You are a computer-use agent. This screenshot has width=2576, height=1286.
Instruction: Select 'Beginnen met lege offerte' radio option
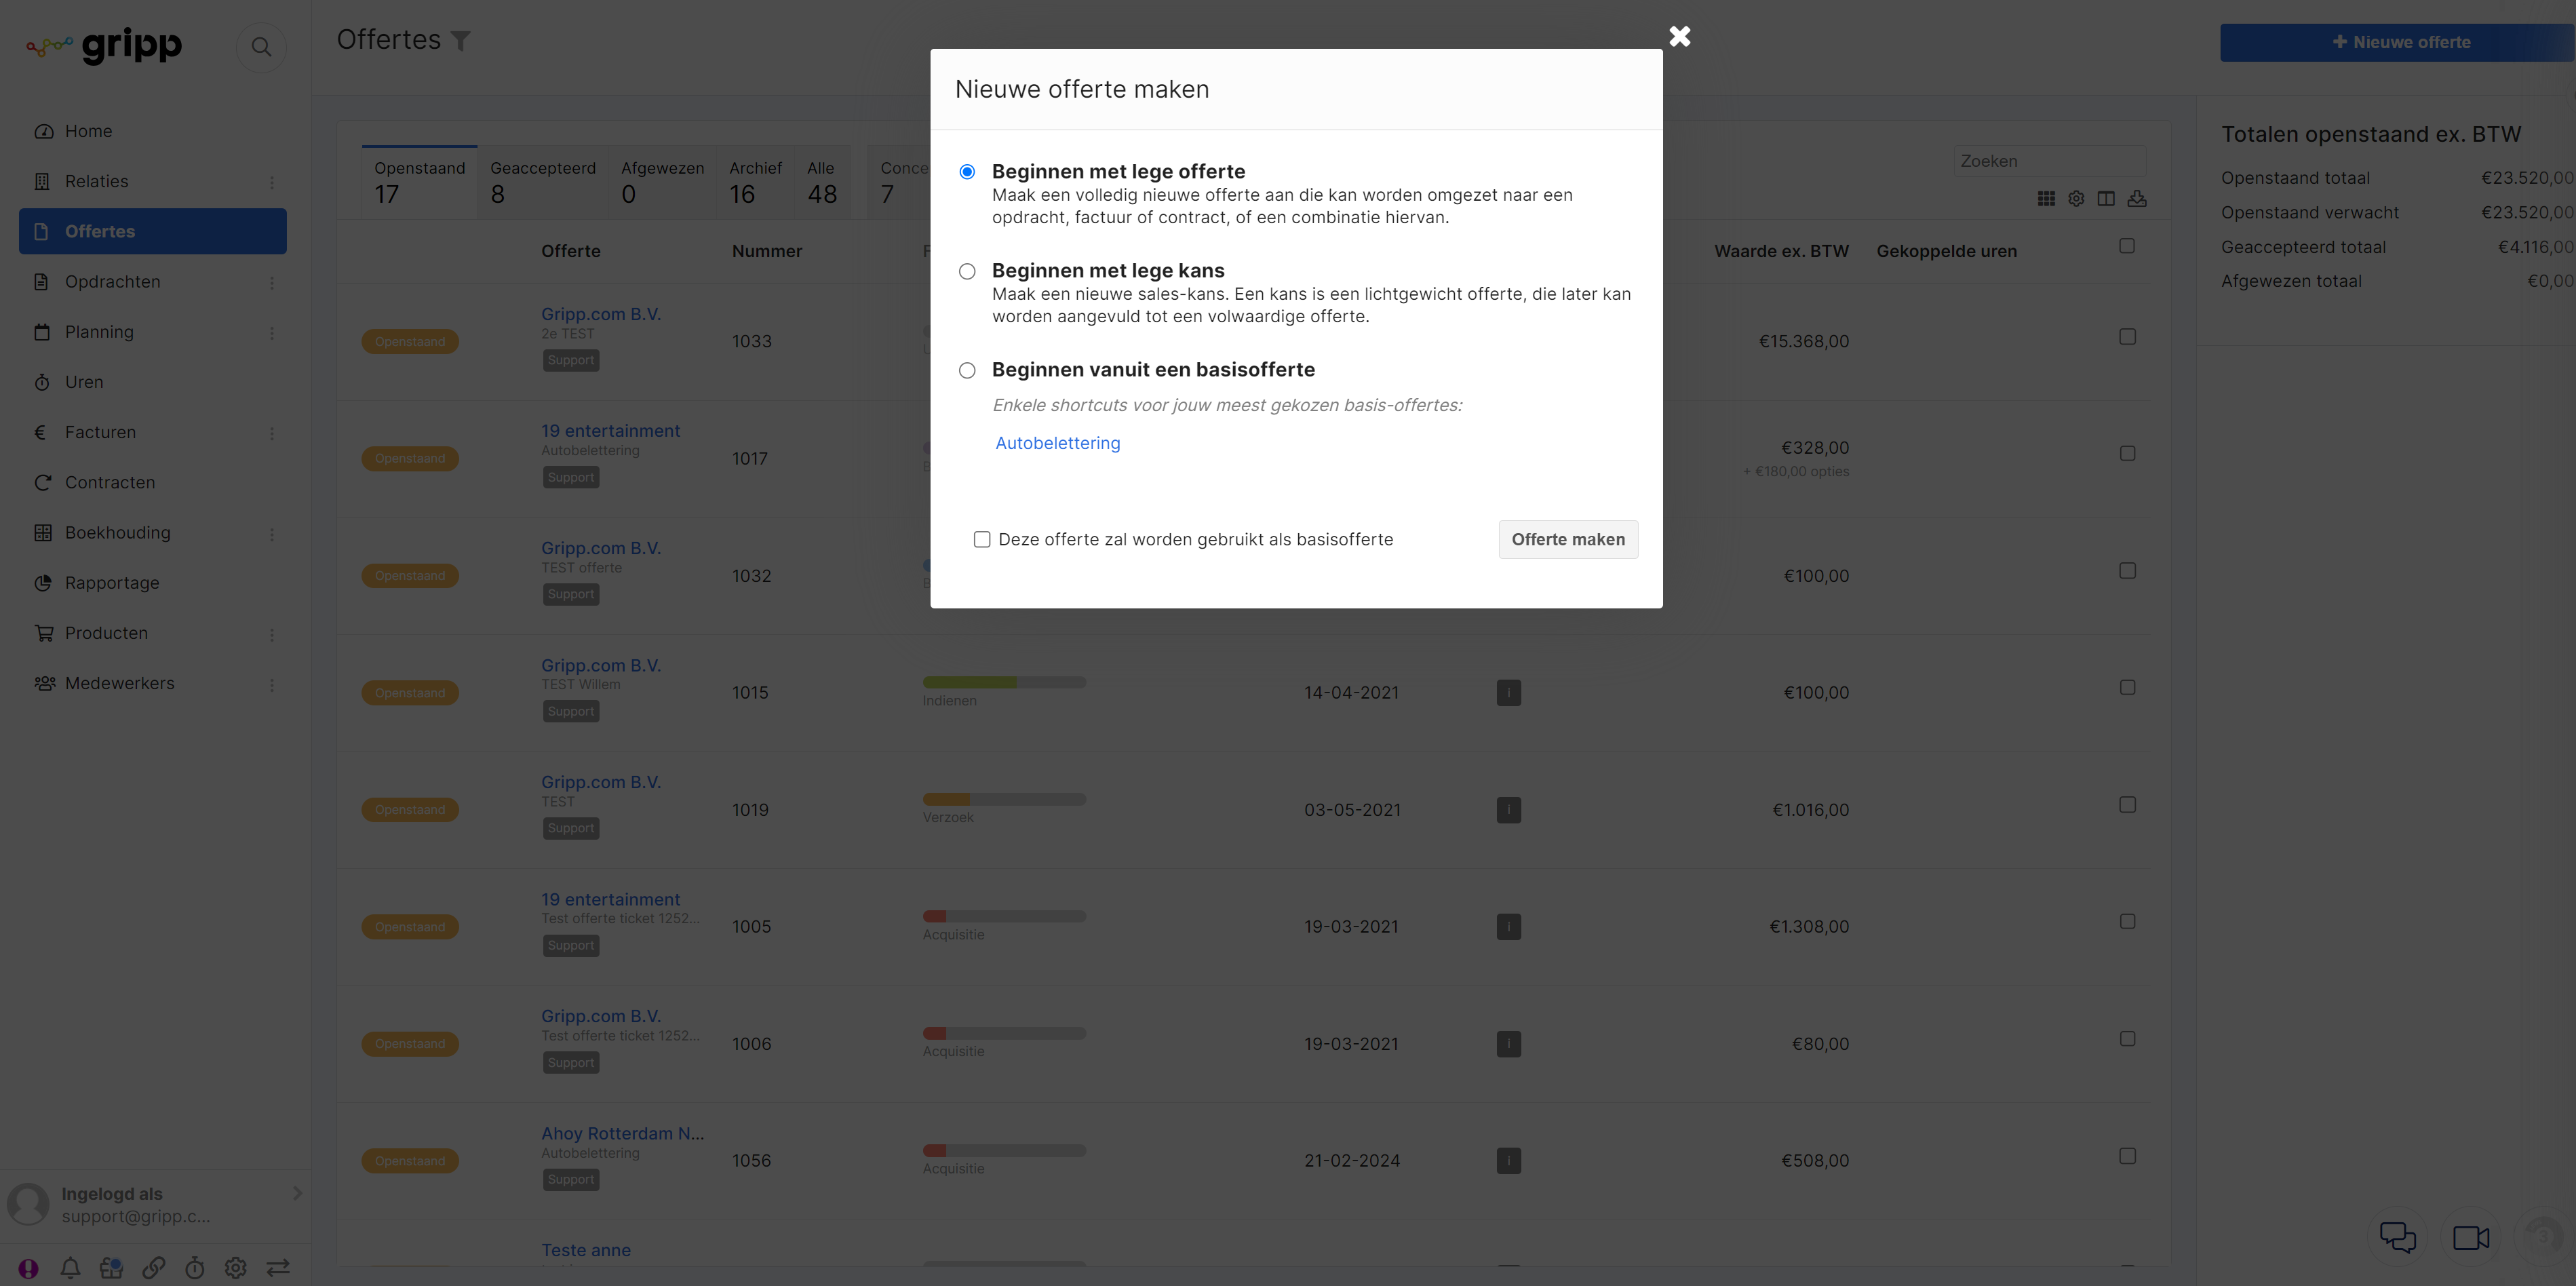(967, 172)
